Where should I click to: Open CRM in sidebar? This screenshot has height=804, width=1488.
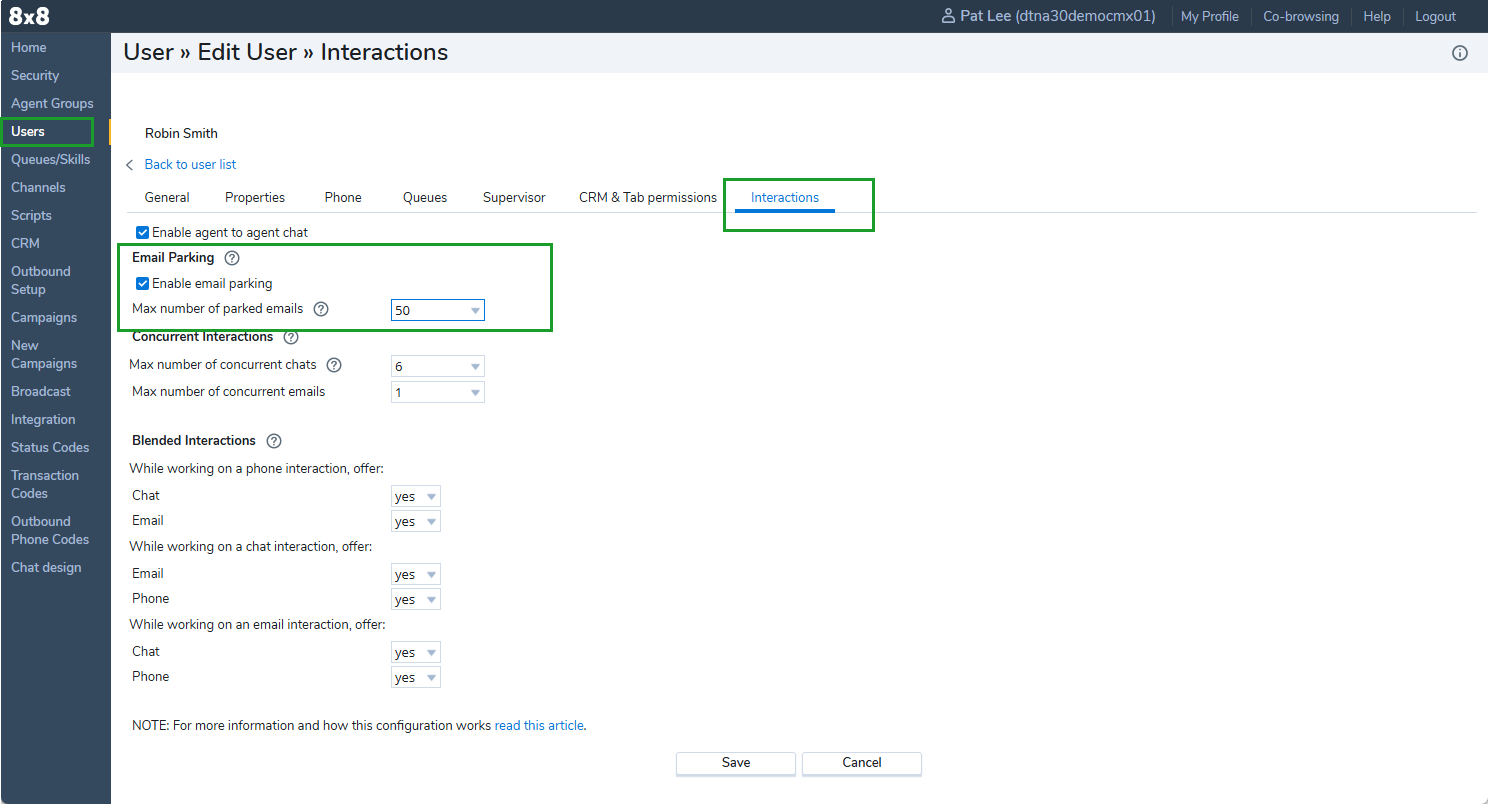point(25,244)
